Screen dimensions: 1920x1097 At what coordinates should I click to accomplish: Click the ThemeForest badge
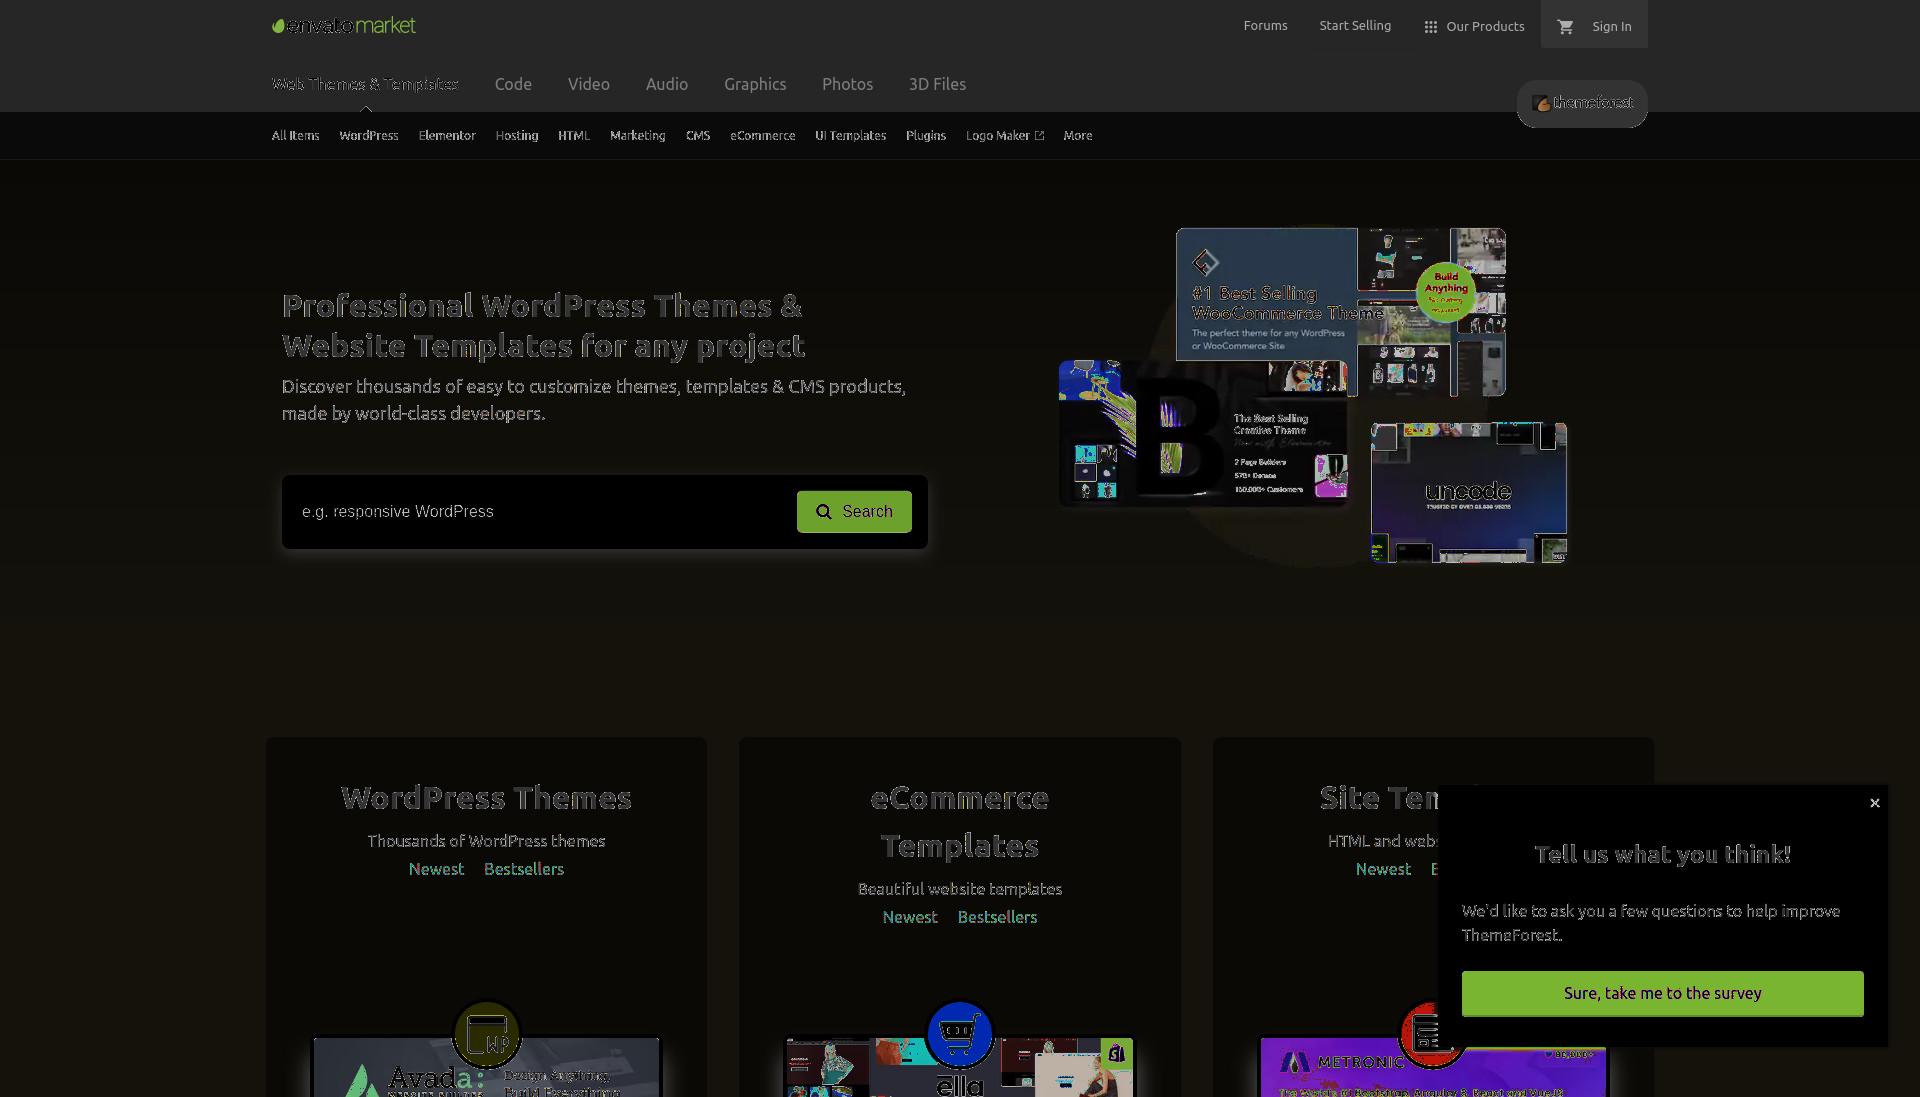point(1582,103)
